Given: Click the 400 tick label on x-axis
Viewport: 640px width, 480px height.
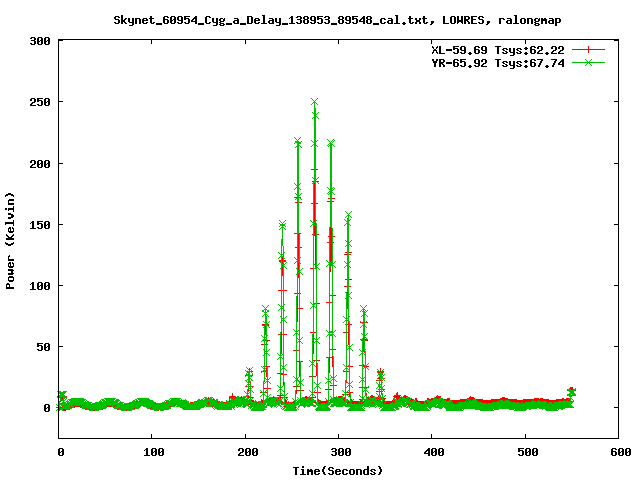Looking at the screenshot, I should click(431, 453).
